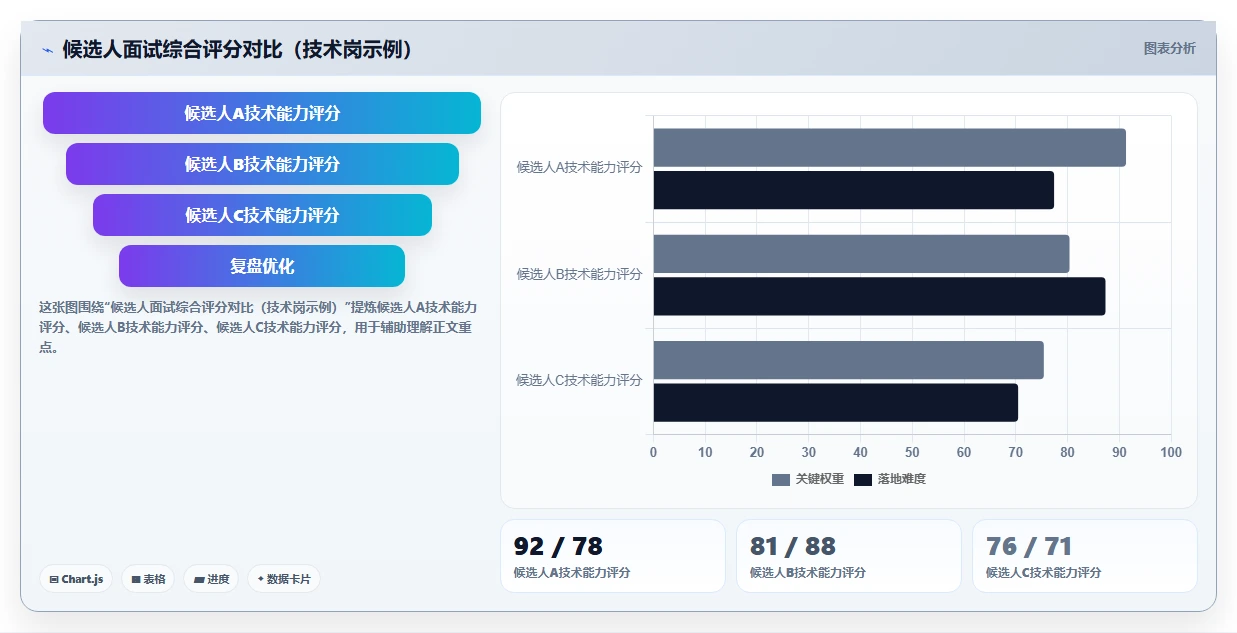1237x633 pixels.
Task: Click the x-axis tick label 50
Action: 912,452
